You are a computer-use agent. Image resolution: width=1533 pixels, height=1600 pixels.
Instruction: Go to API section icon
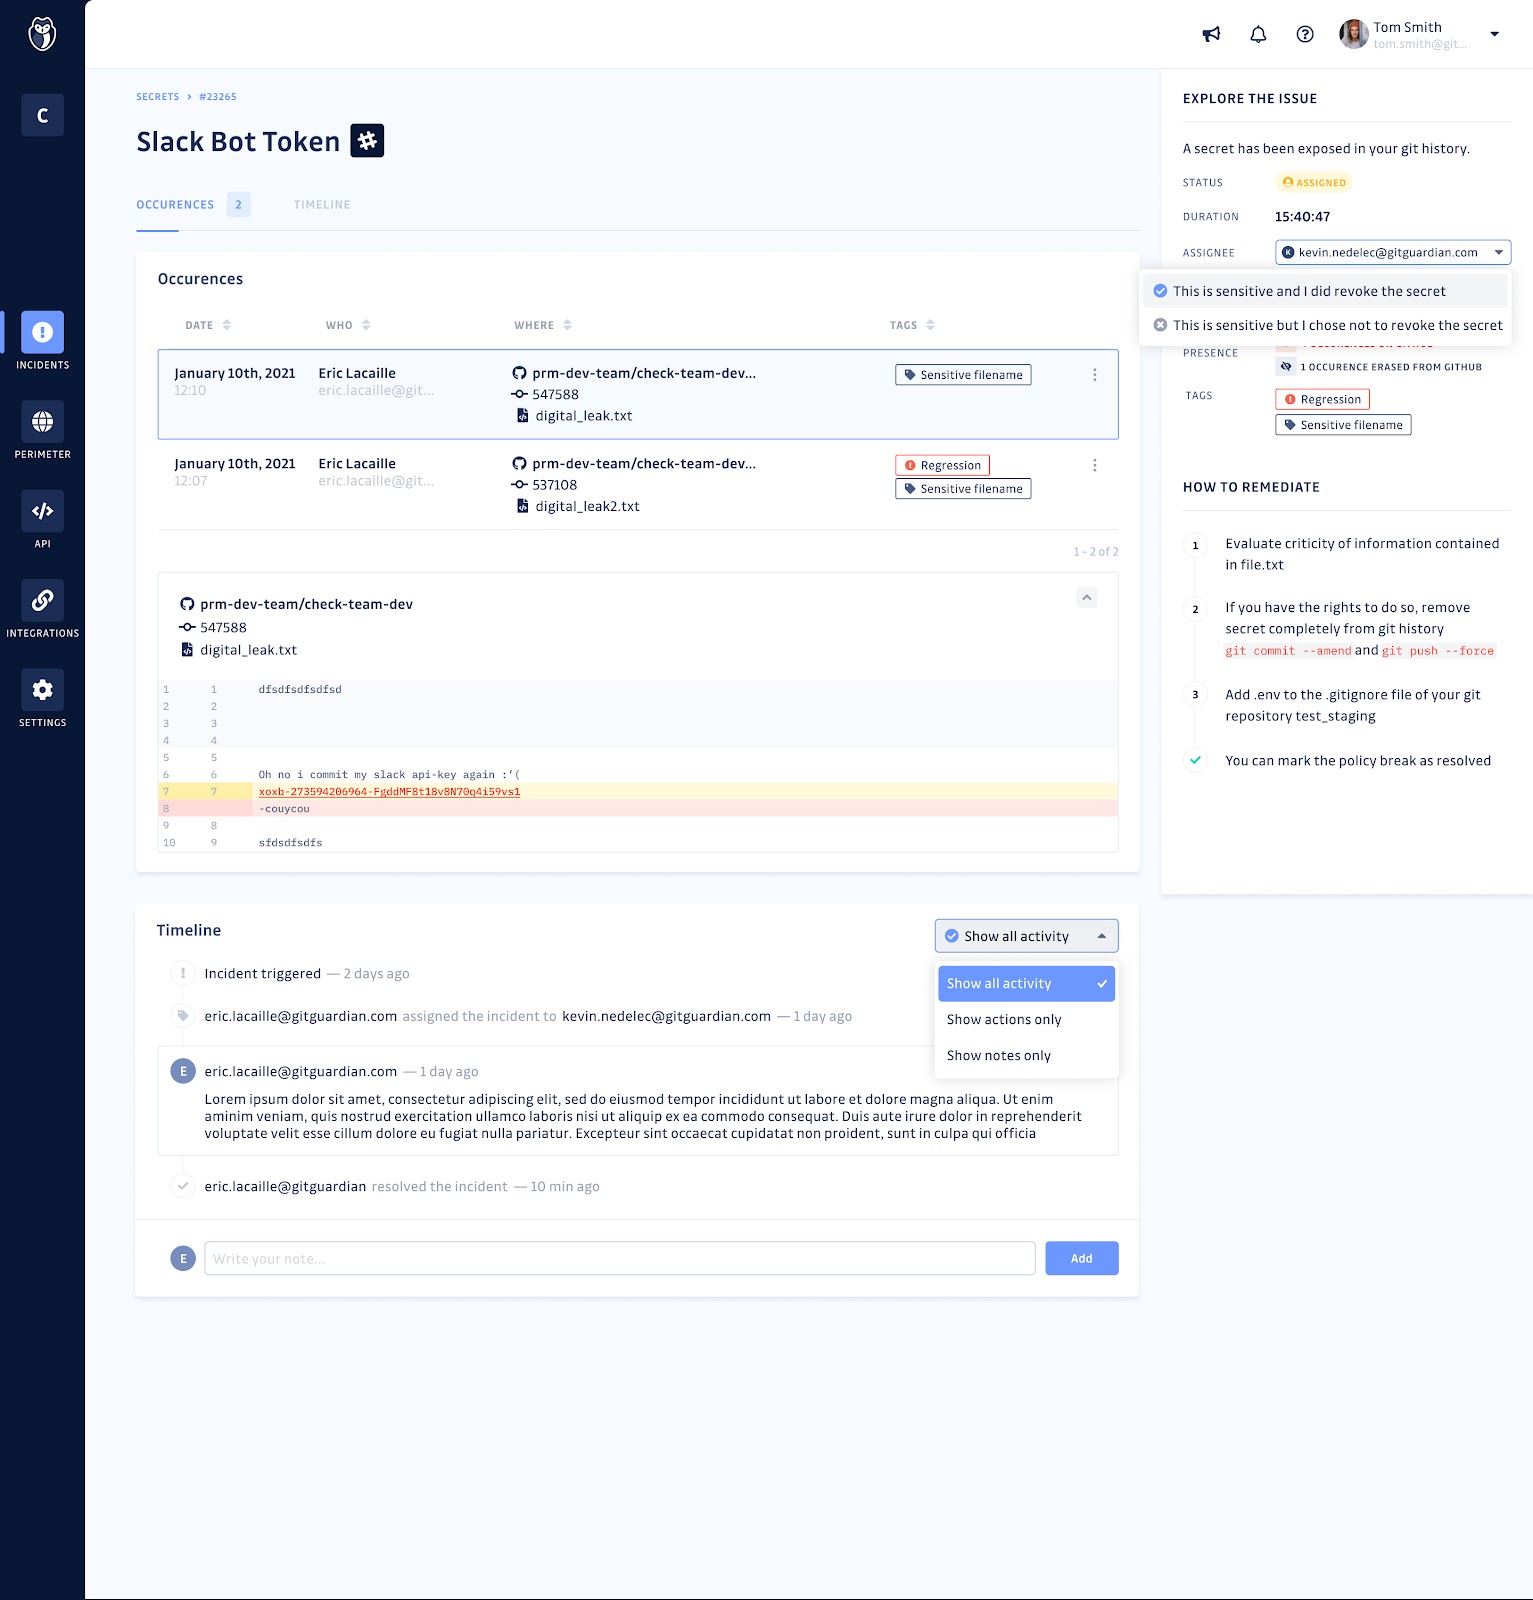(x=42, y=511)
